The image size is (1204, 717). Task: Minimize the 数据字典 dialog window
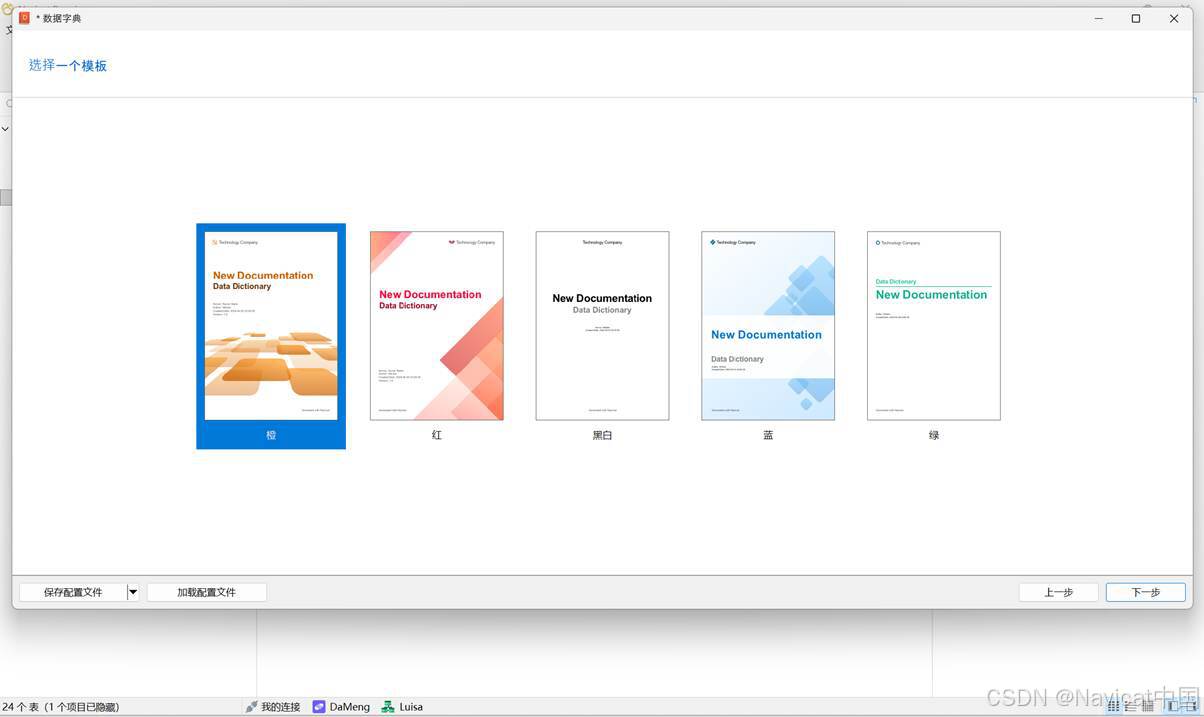[x=1098, y=18]
